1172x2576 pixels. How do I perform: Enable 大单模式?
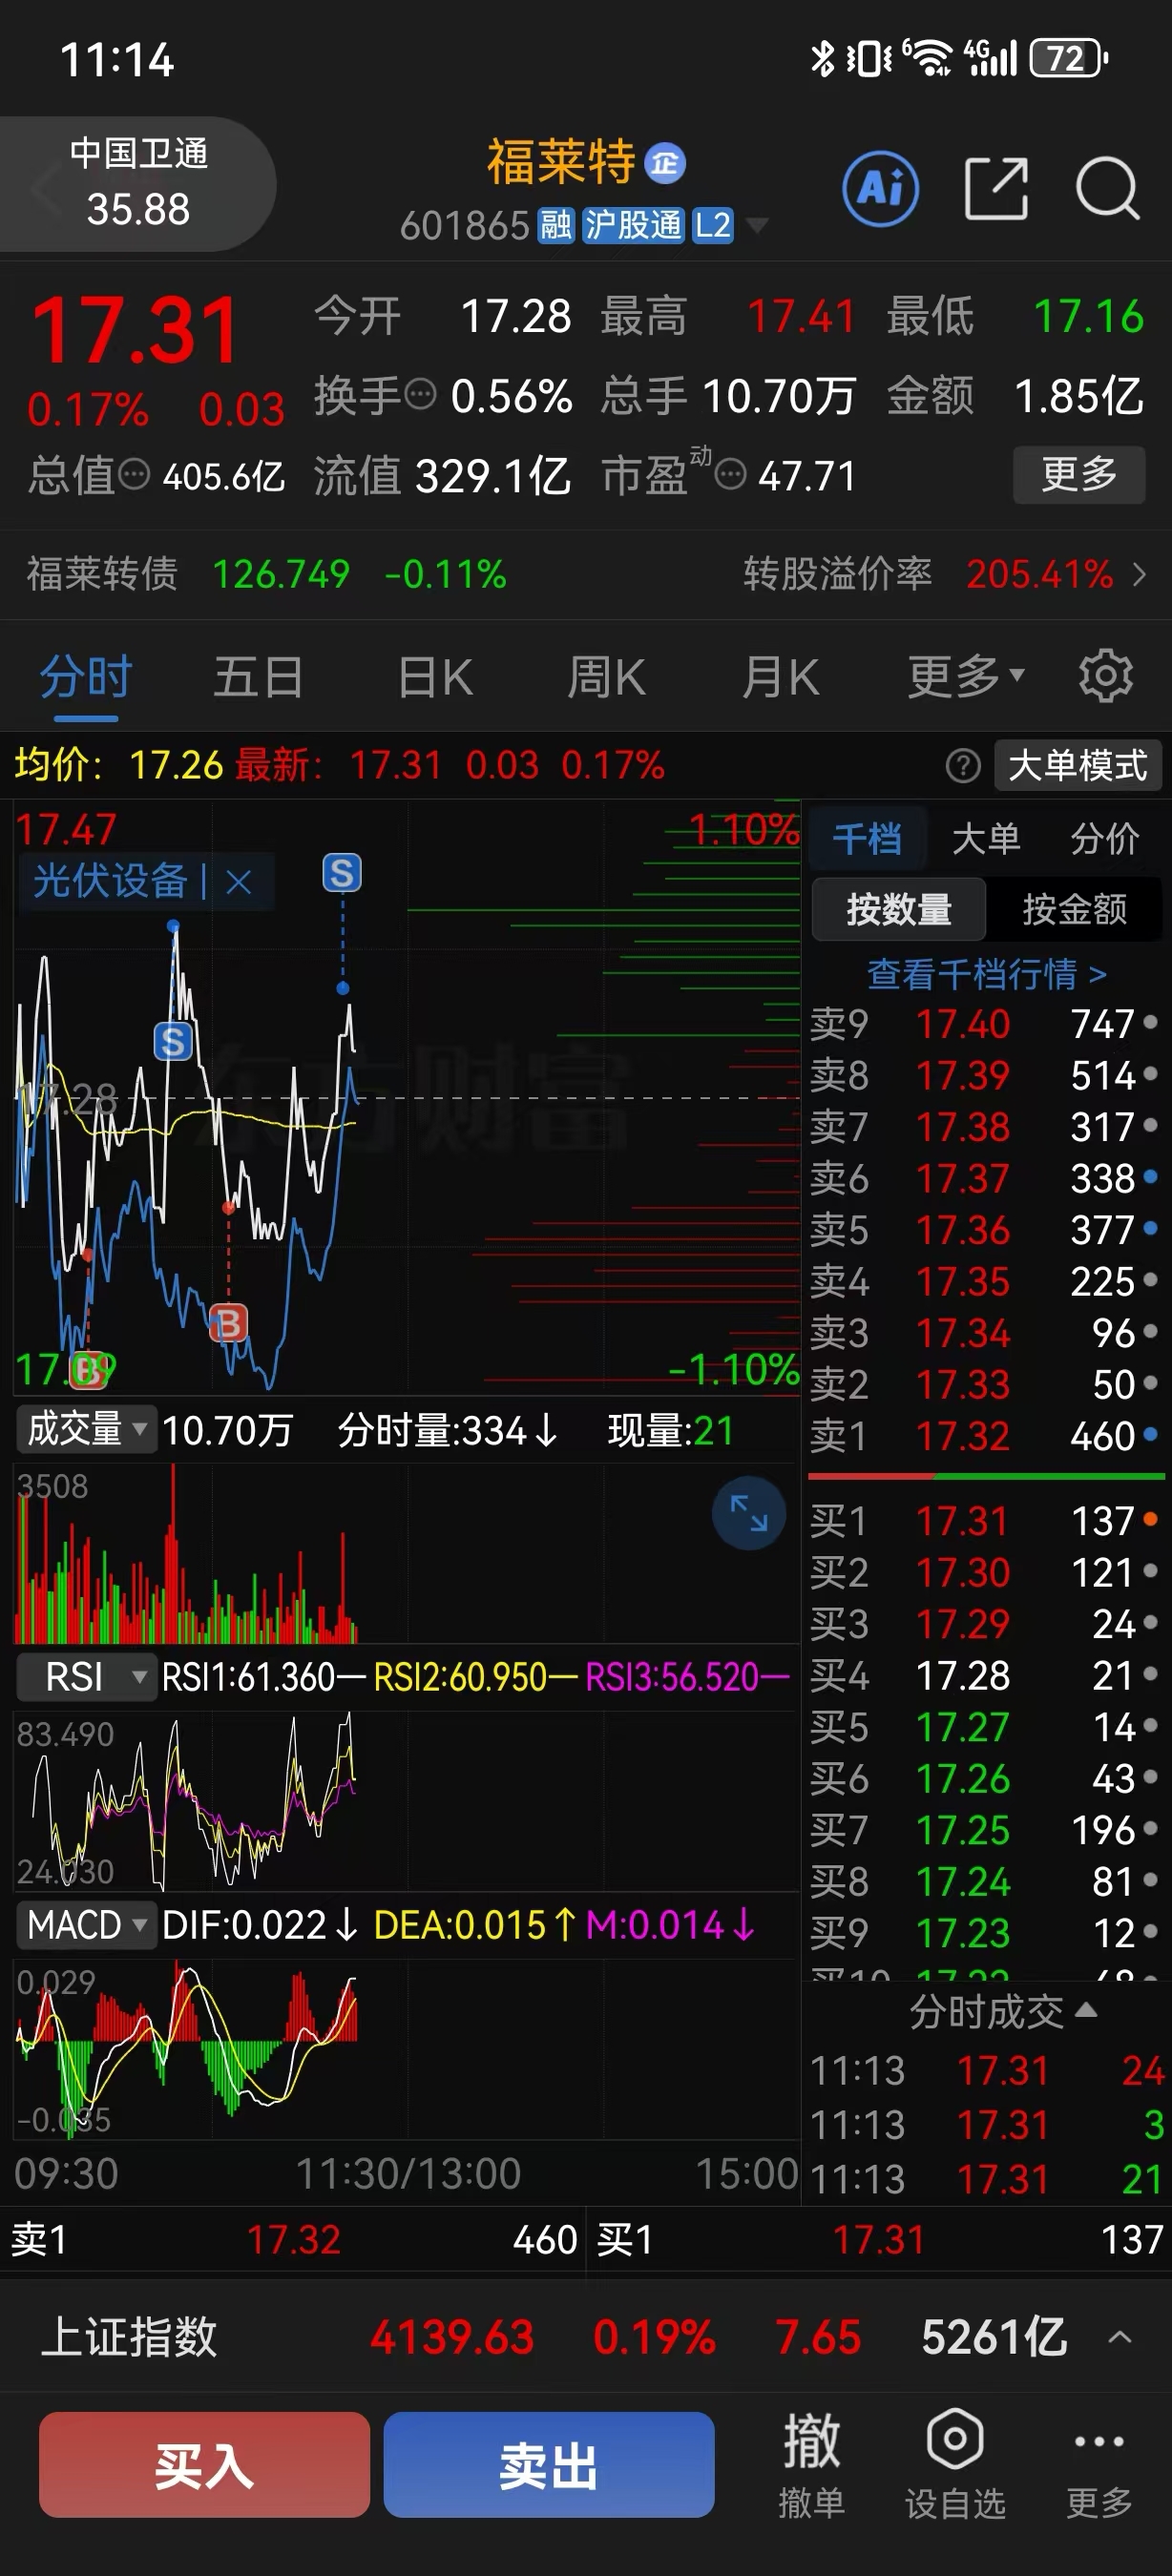tap(1078, 766)
